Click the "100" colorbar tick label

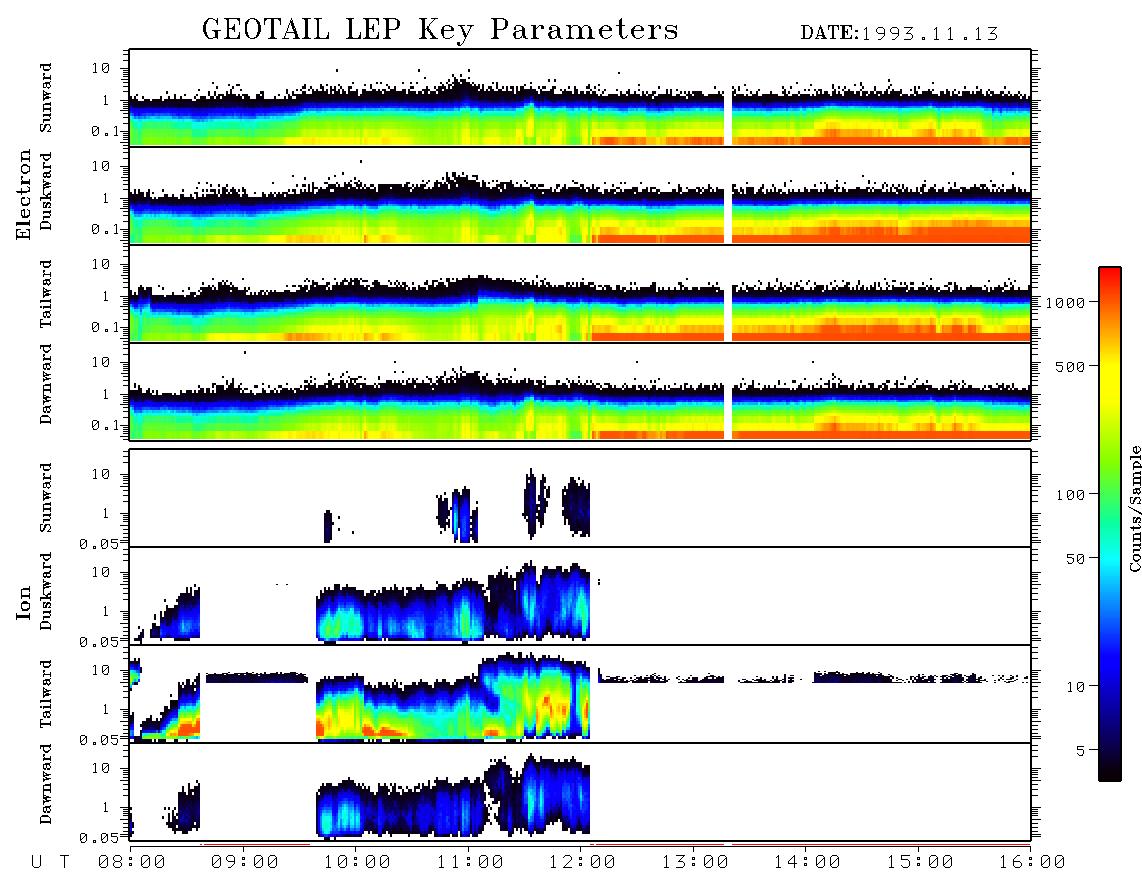click(1071, 495)
